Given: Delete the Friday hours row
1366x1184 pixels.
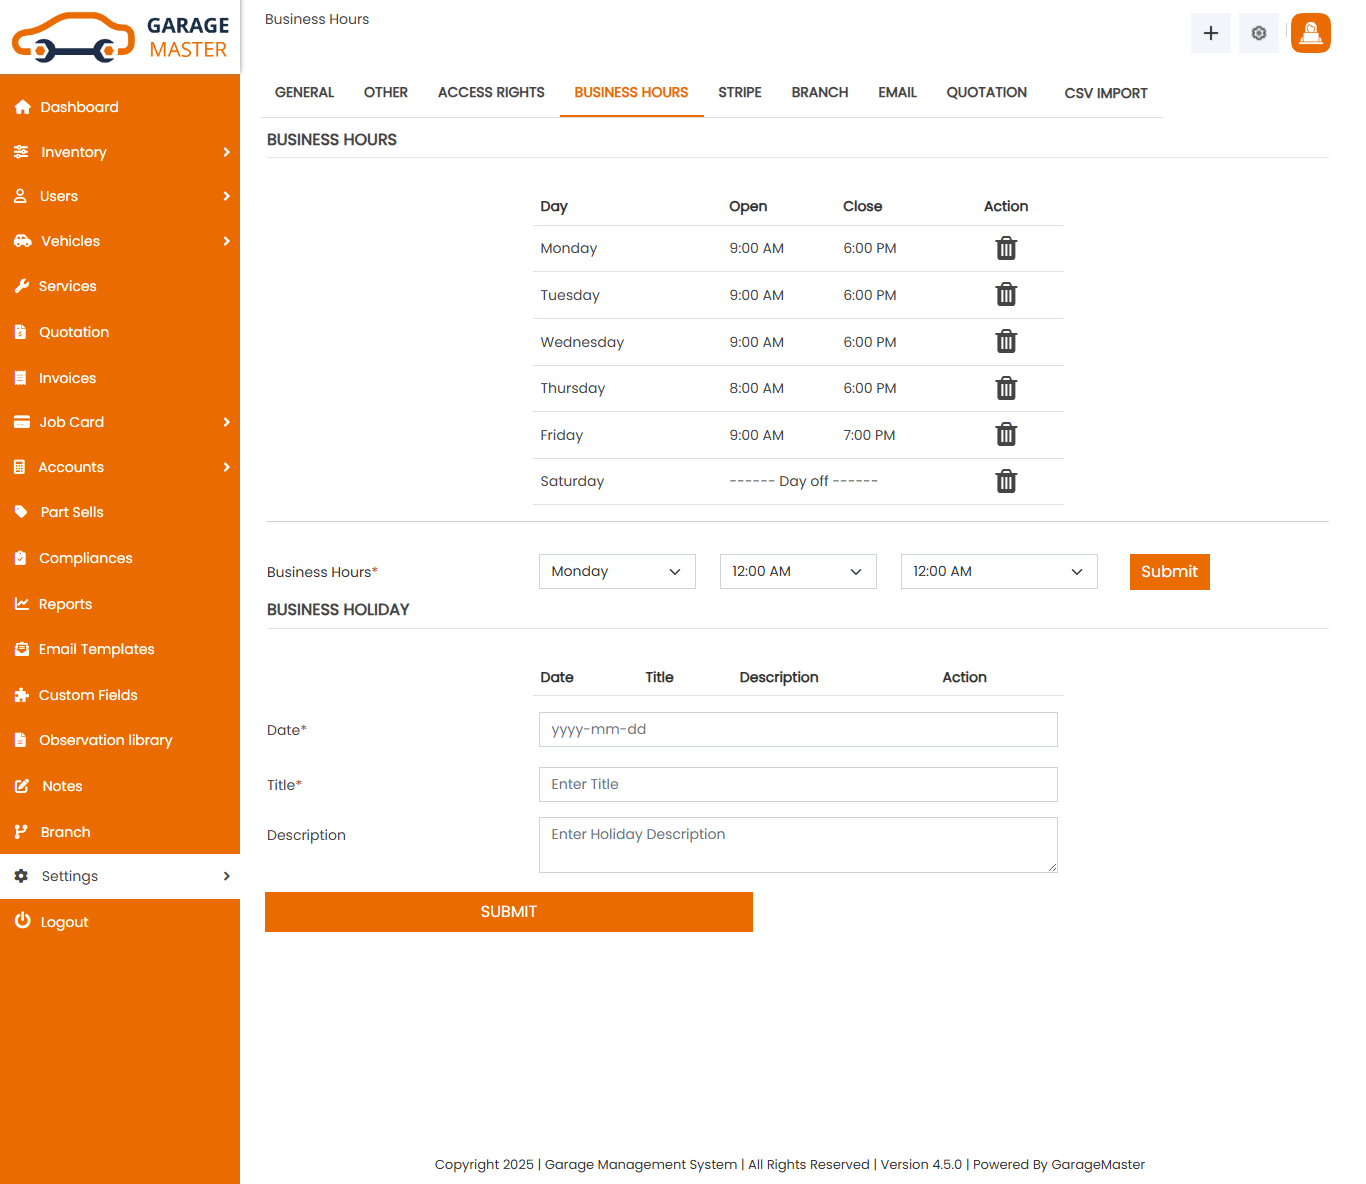Looking at the screenshot, I should tap(1005, 435).
